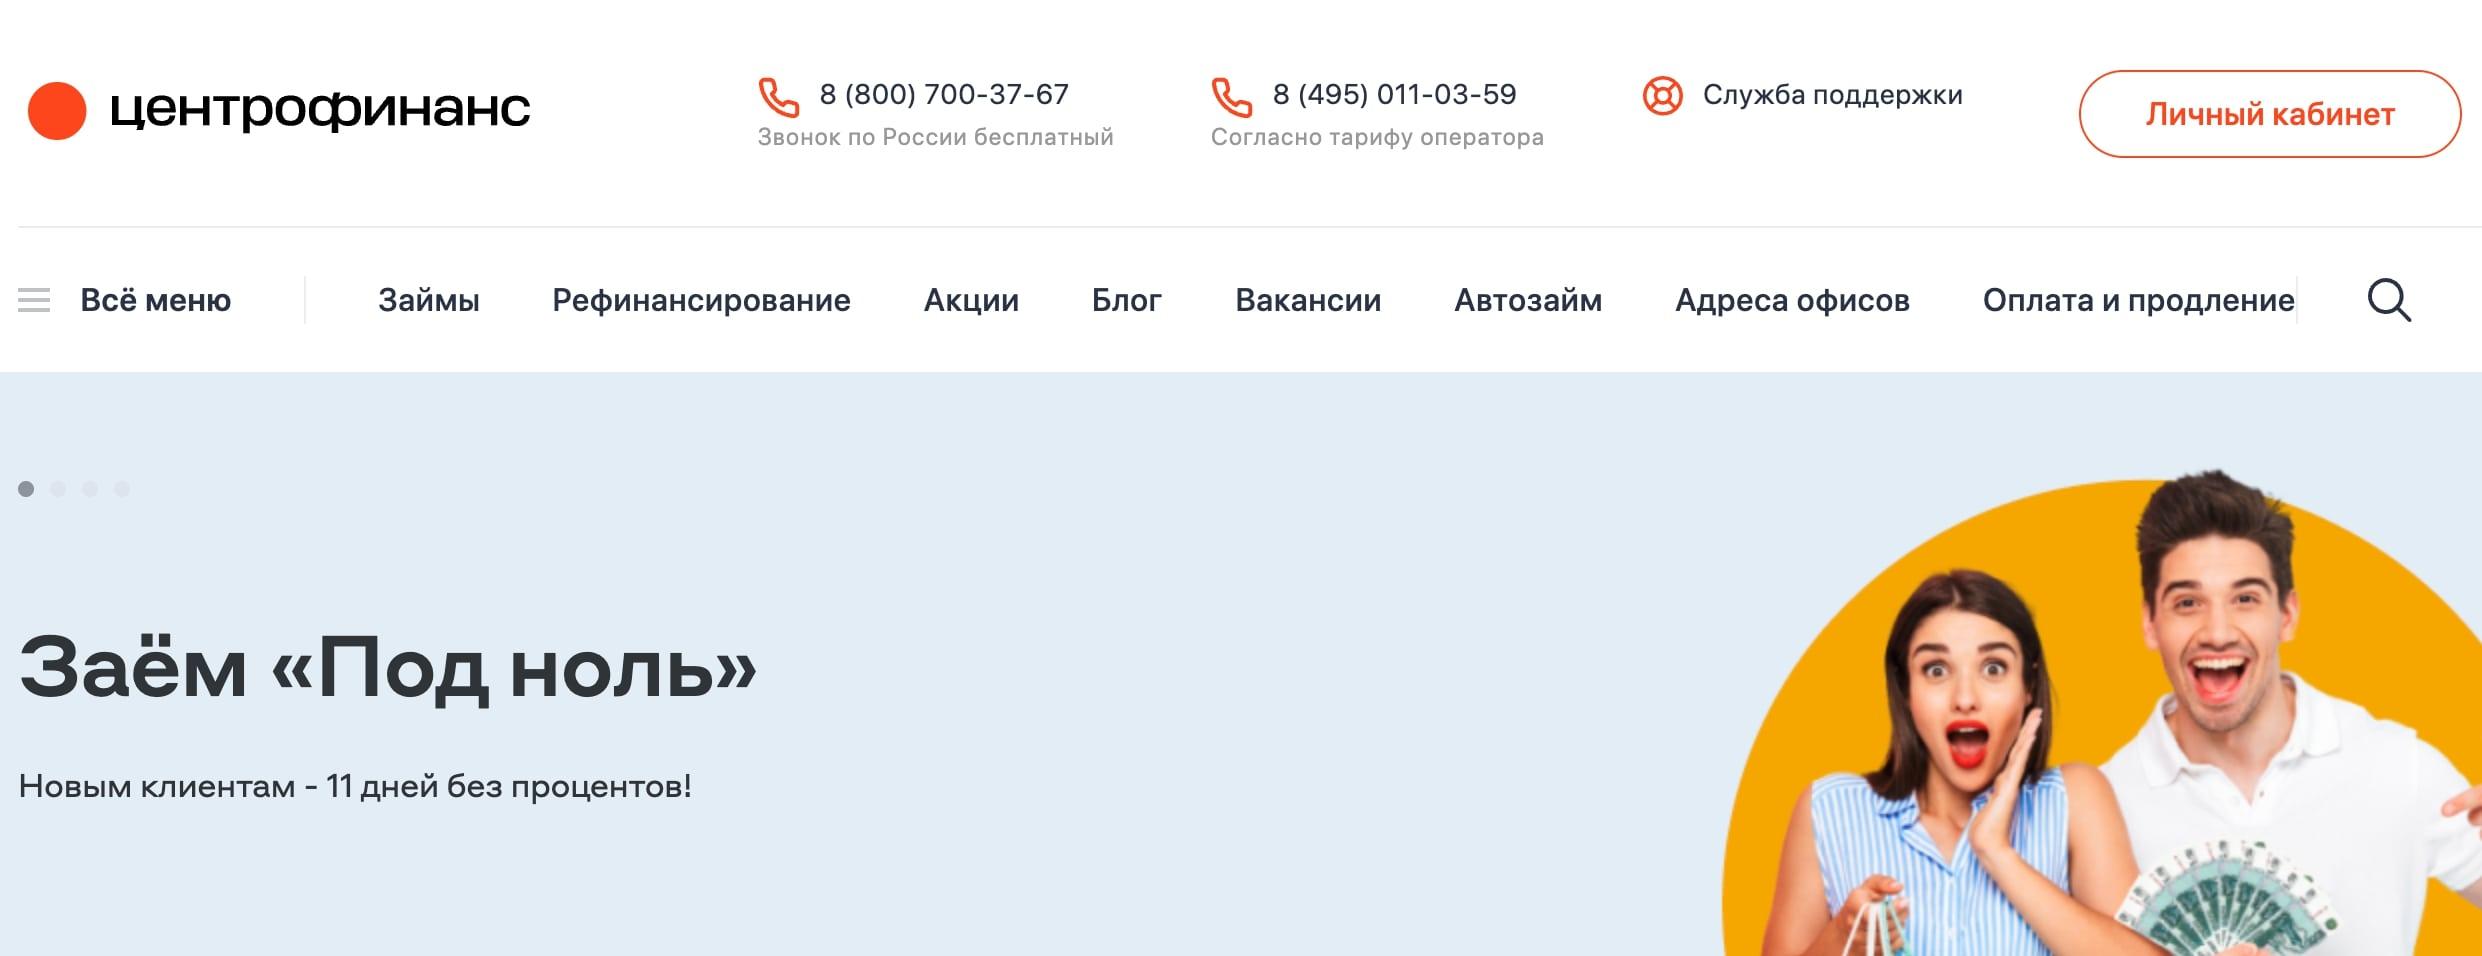Switch to second carousel slide dot

(58, 489)
